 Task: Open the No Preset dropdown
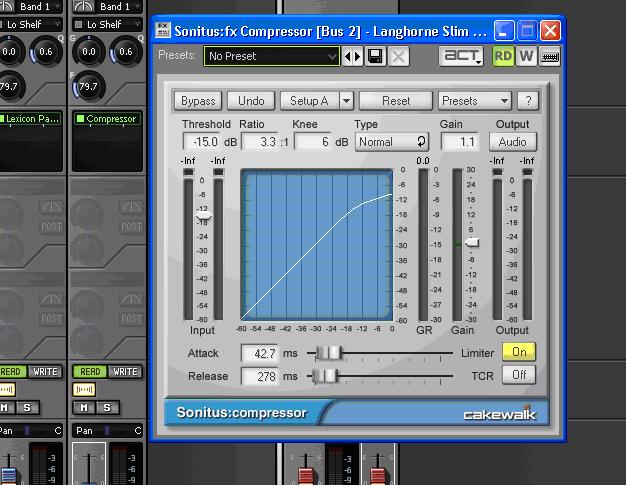(271, 56)
